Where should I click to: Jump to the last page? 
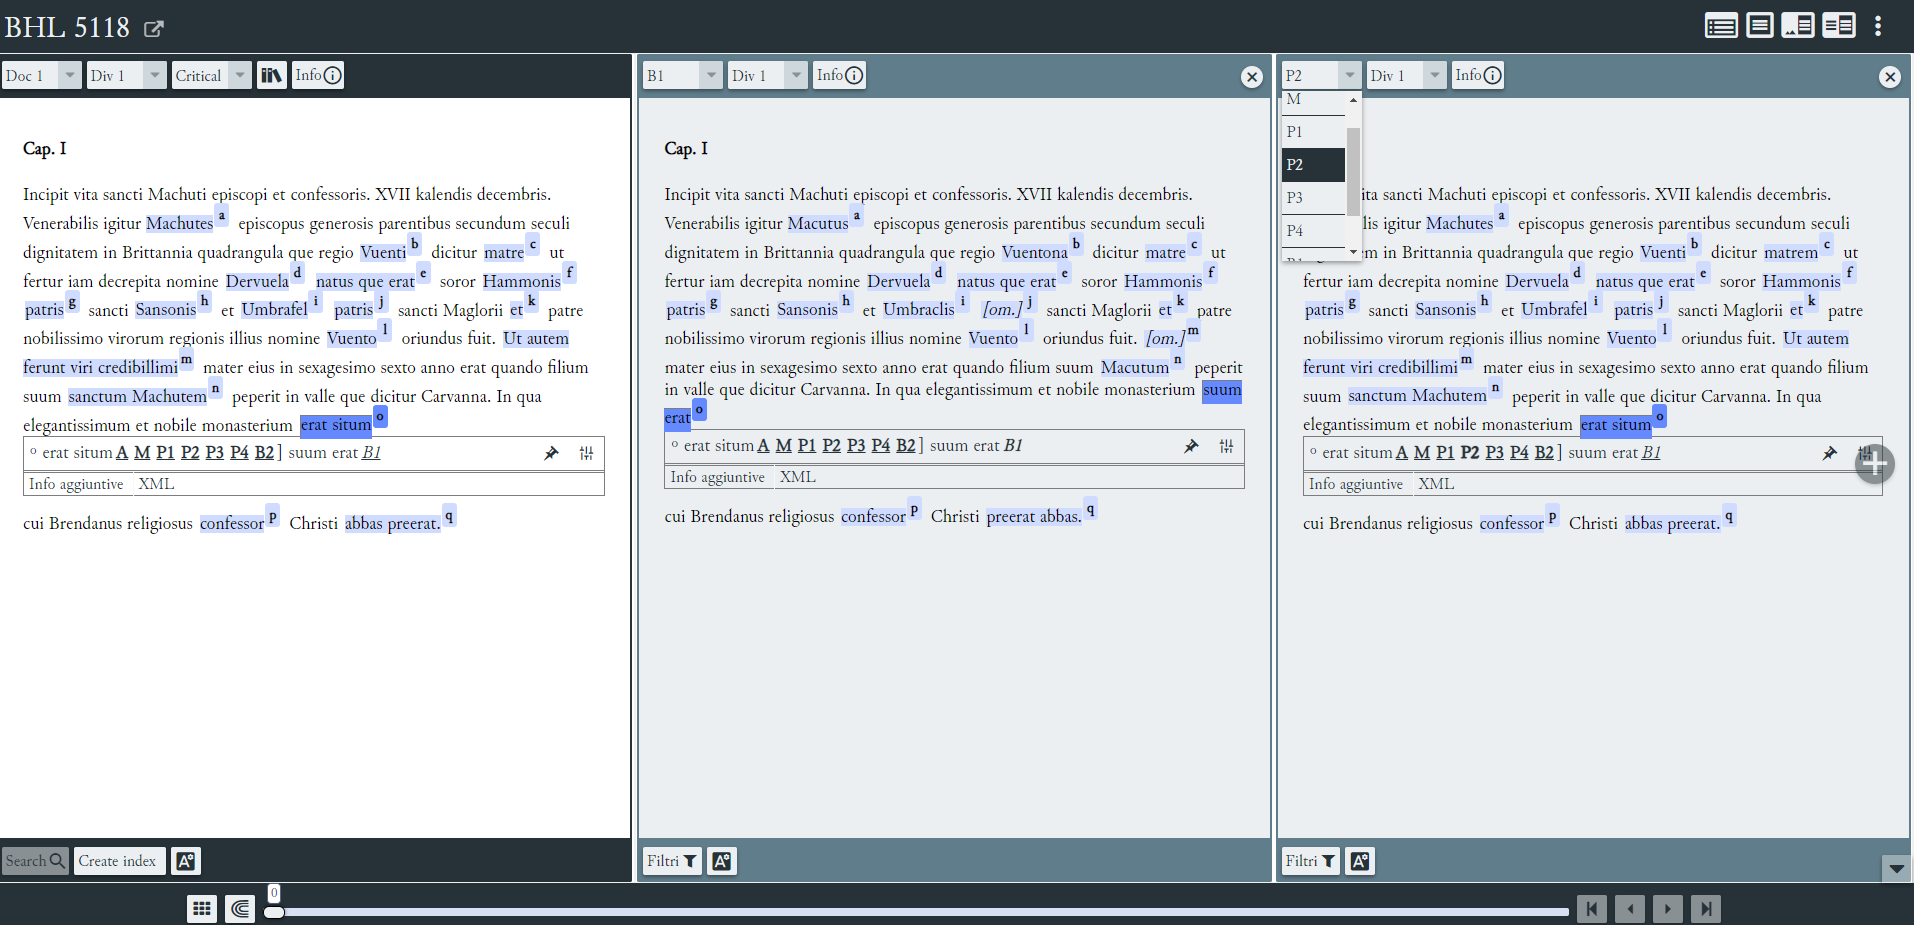[1706, 909]
